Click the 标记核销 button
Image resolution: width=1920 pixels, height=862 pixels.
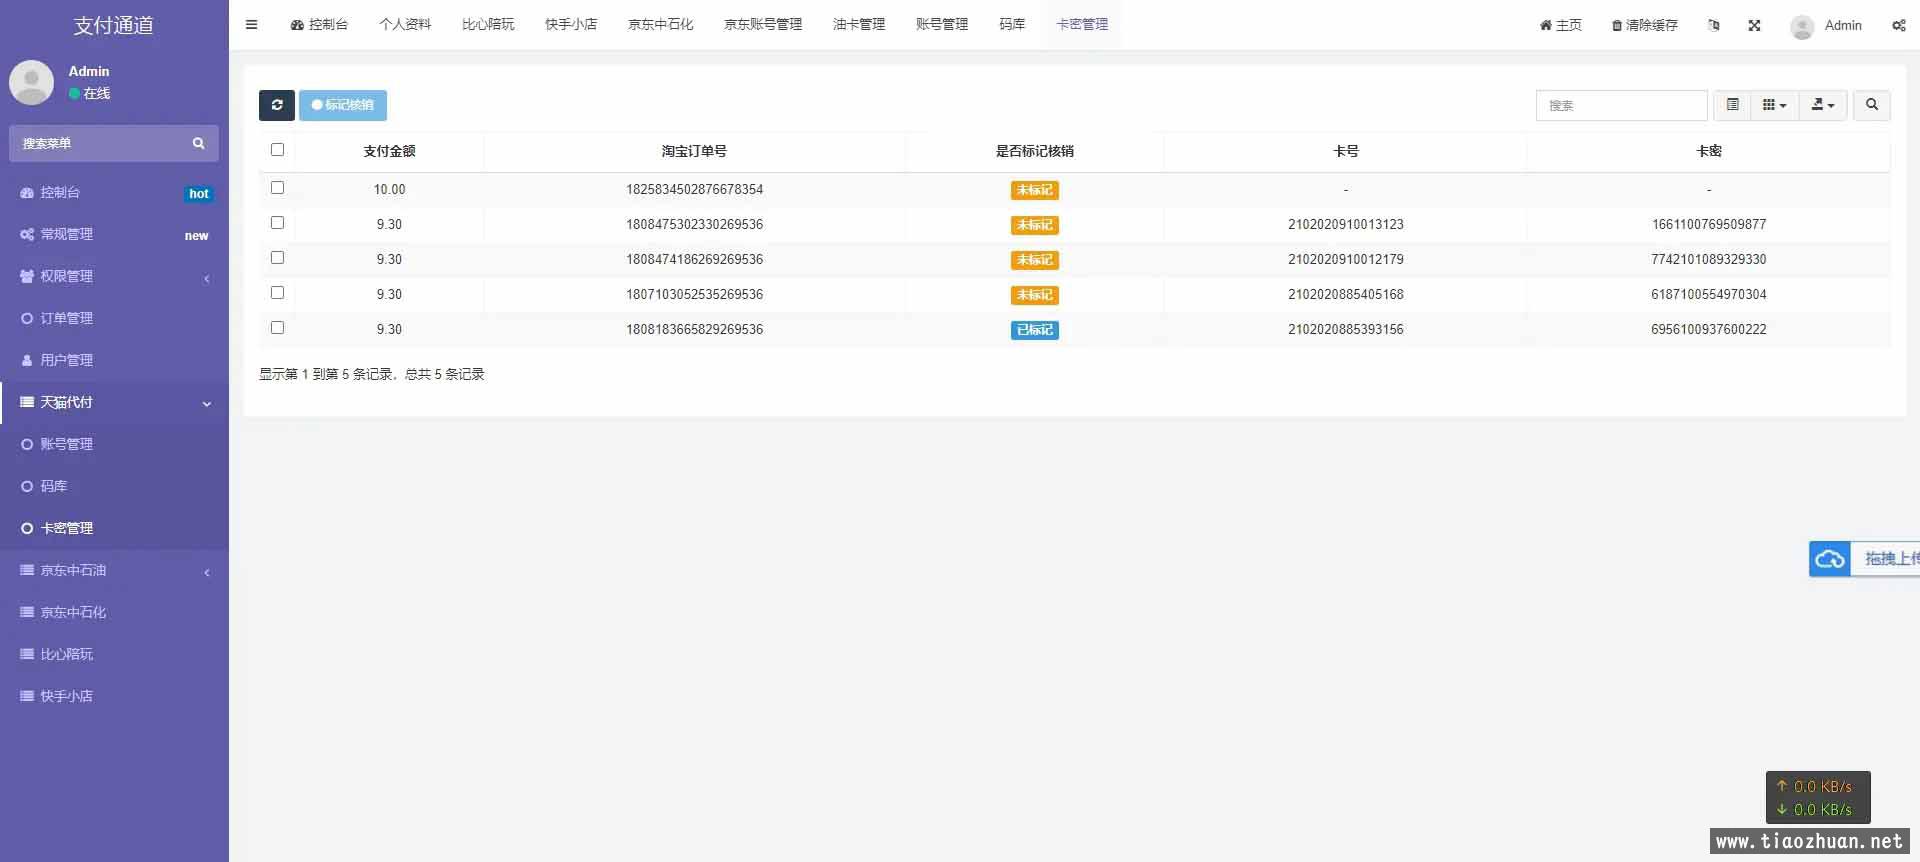click(x=343, y=105)
